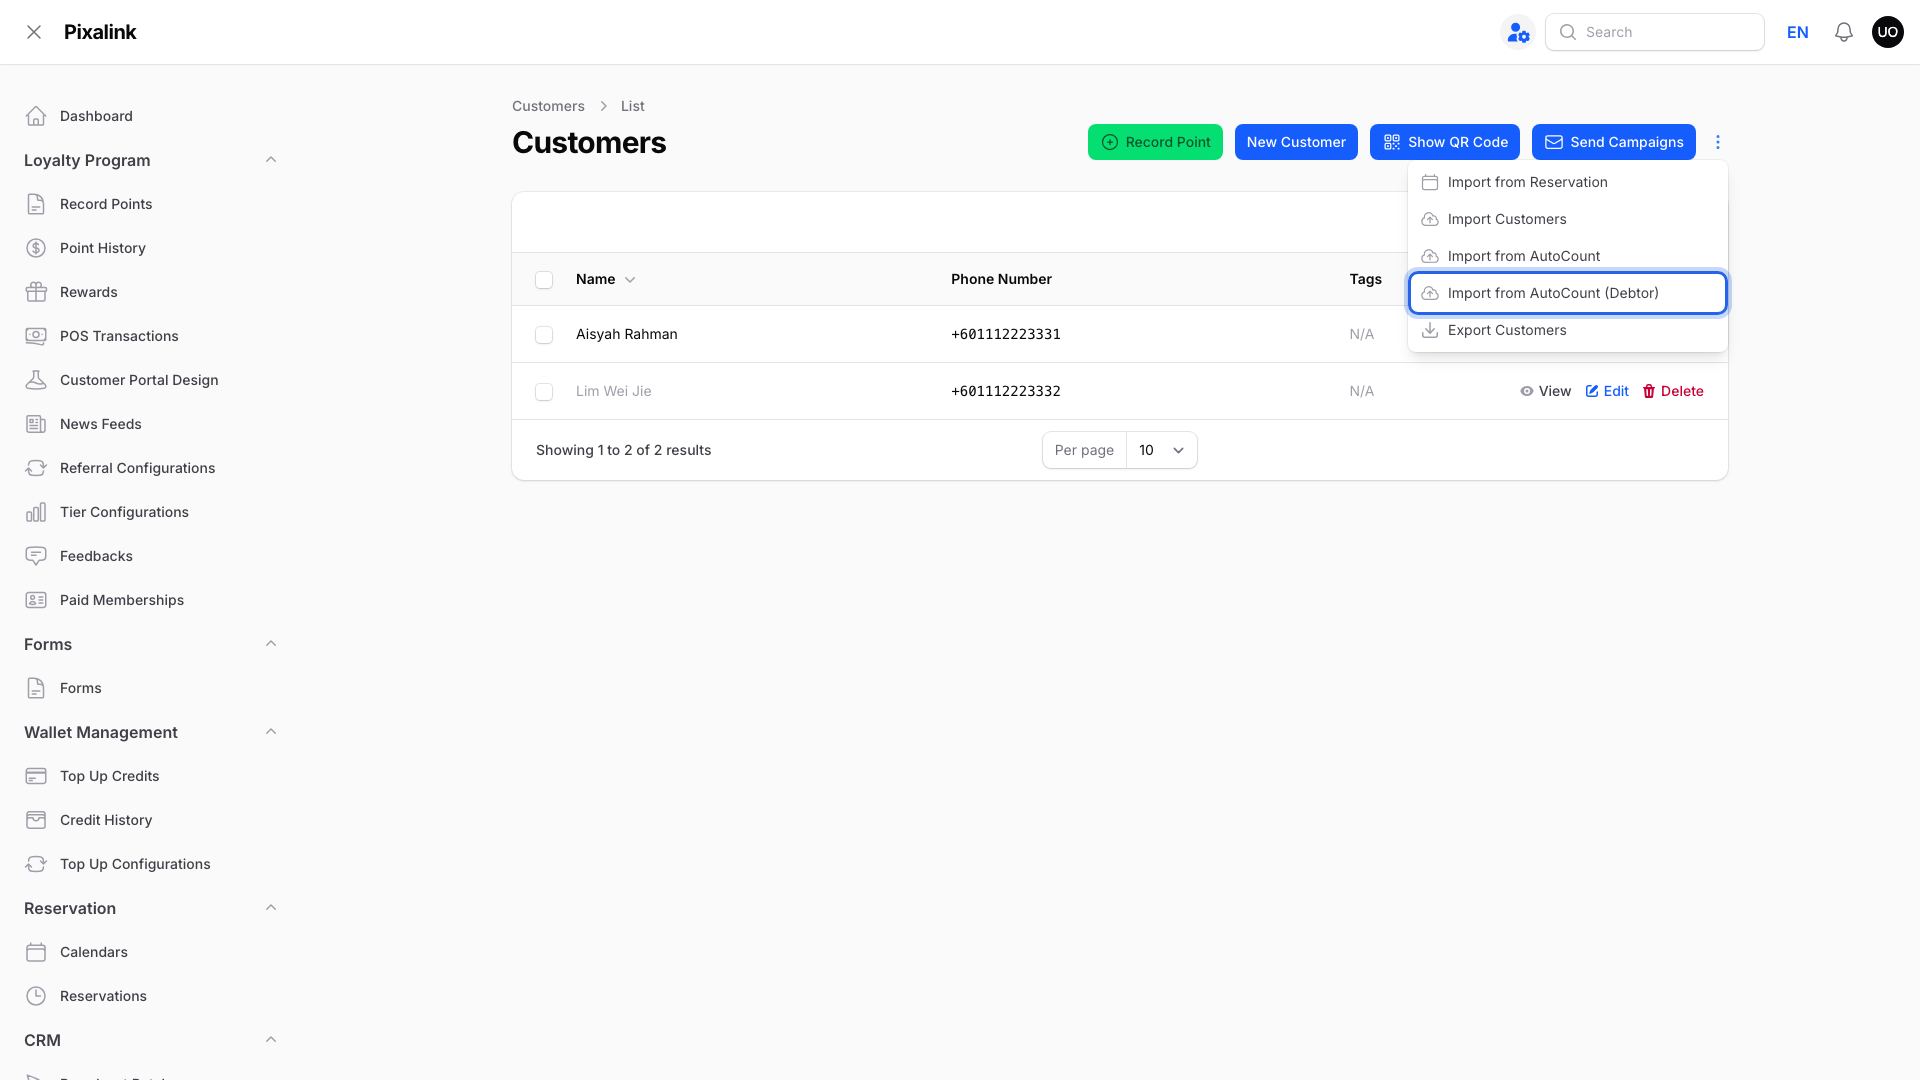Check the box for Aisyah Rahman
This screenshot has height=1080, width=1920.
(x=544, y=335)
